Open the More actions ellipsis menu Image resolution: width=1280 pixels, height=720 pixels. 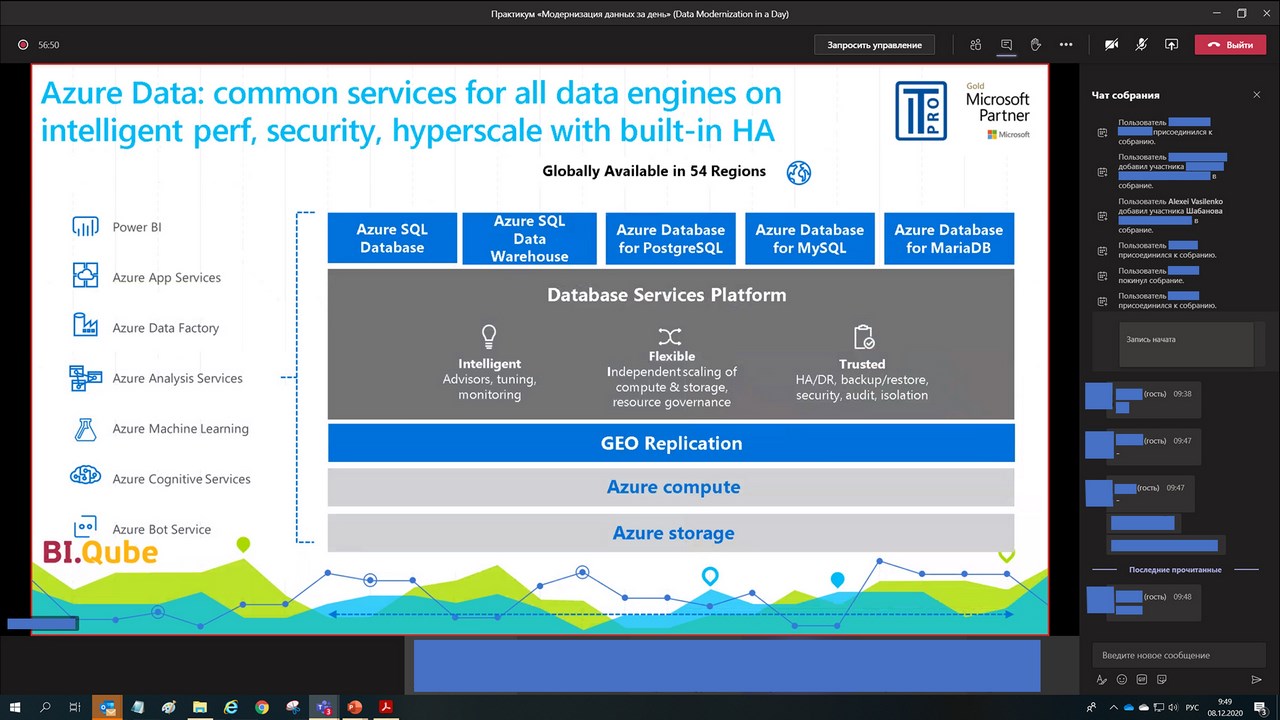coord(1066,45)
